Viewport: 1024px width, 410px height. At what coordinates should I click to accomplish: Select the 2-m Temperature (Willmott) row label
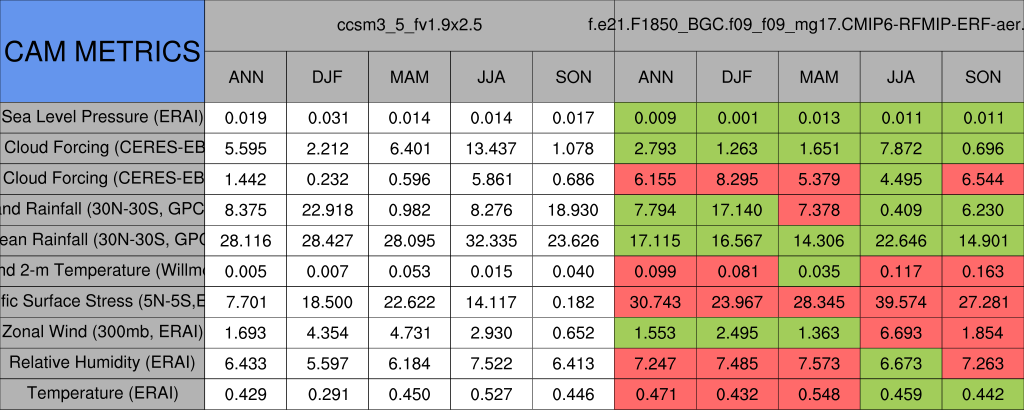102,270
